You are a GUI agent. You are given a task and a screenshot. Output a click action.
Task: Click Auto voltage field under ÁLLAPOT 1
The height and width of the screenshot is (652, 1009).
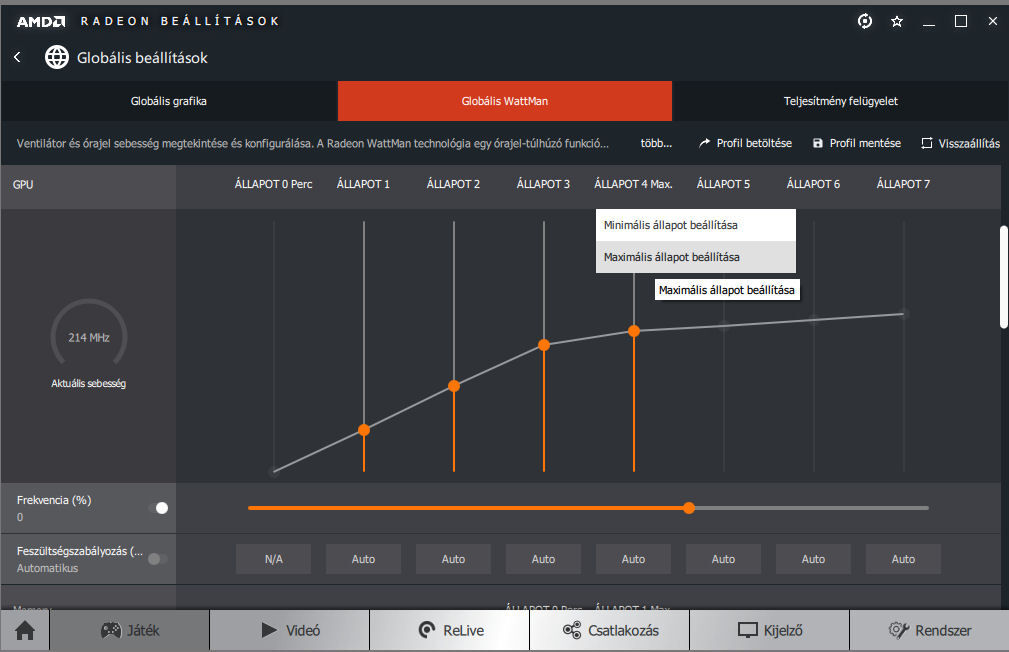coord(364,559)
